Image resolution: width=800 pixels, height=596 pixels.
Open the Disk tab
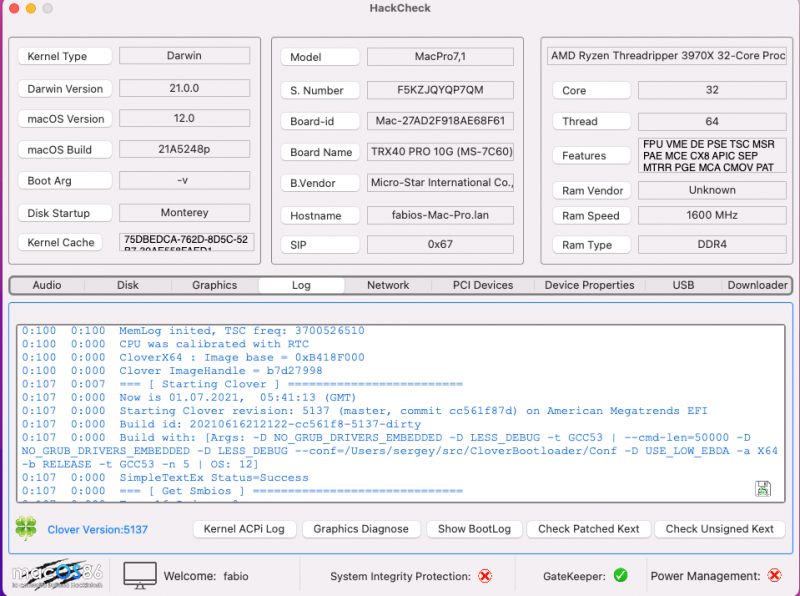[x=128, y=285]
